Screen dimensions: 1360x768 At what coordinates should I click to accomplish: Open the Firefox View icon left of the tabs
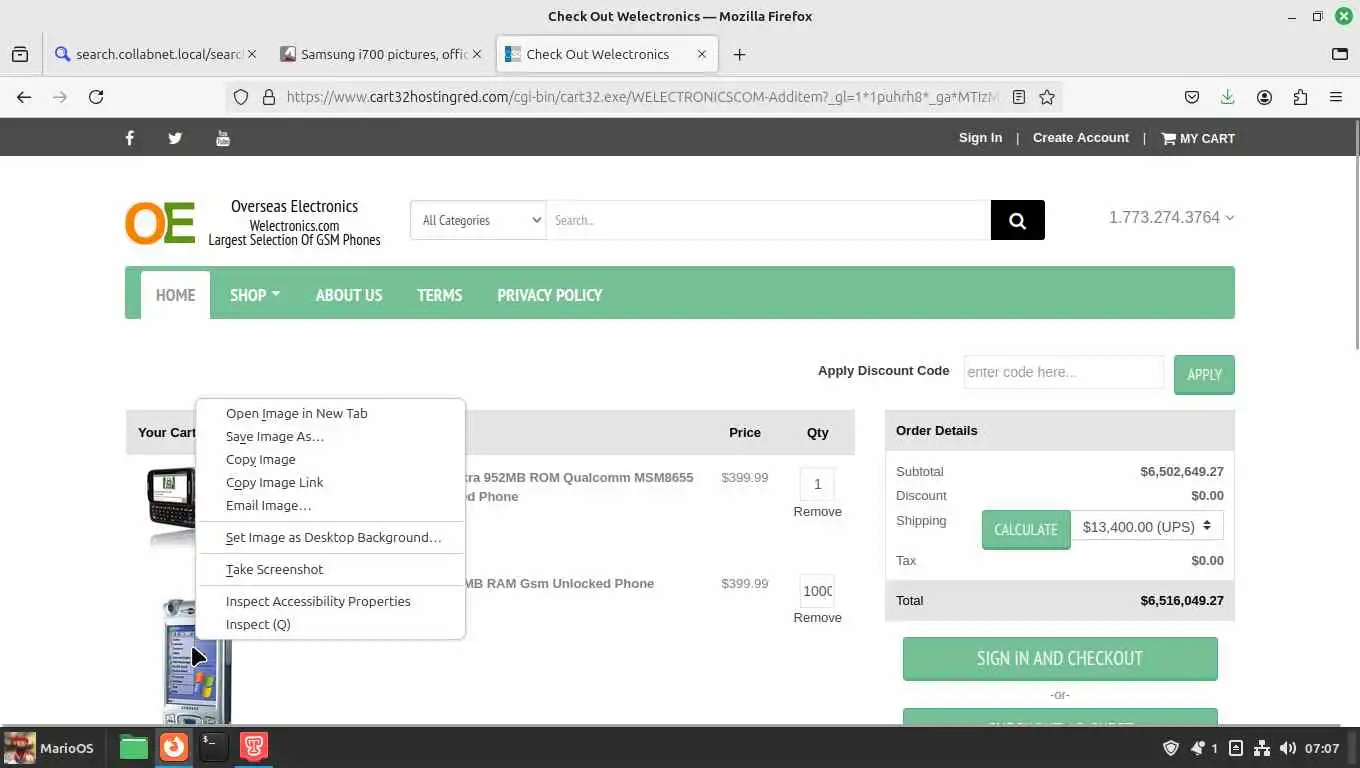point(20,54)
